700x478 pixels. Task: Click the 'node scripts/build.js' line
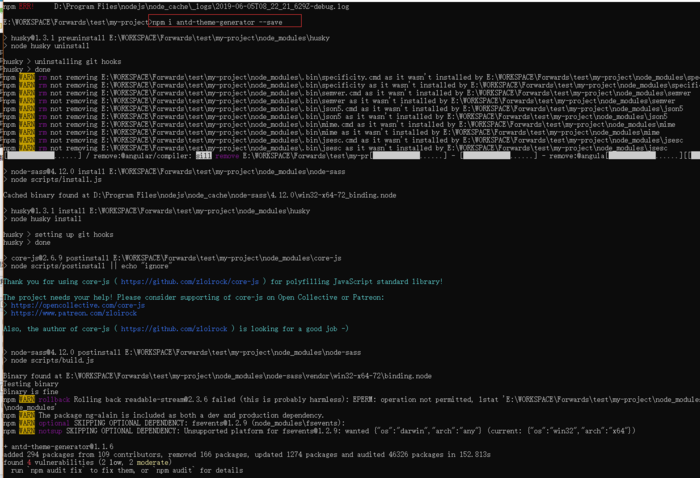click(48, 360)
